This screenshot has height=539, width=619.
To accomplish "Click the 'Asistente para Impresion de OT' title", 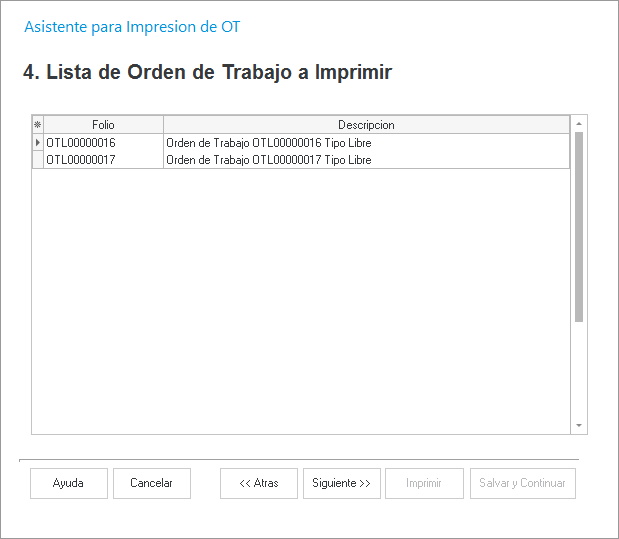I will 131,27.
